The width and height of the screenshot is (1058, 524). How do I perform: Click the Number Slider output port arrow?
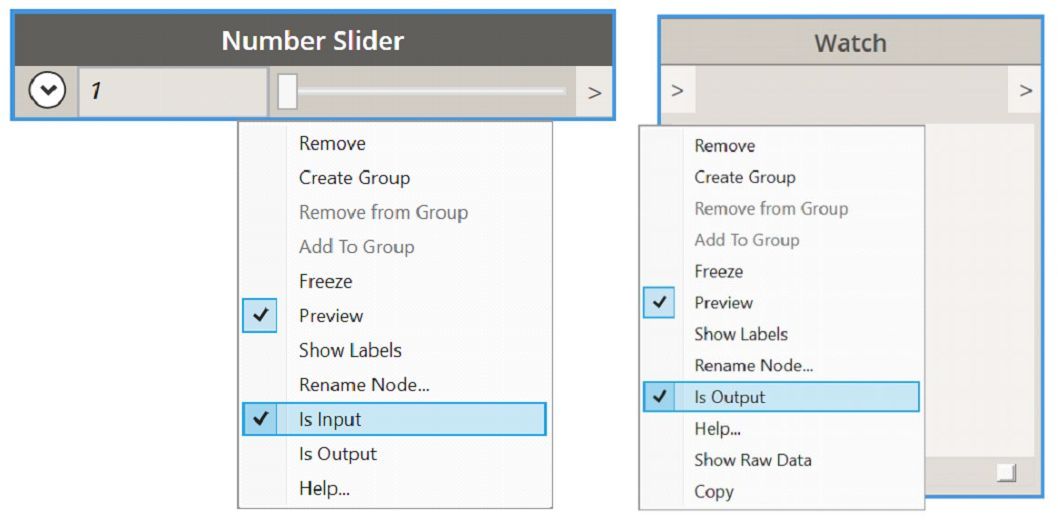pyautogui.click(x=594, y=92)
